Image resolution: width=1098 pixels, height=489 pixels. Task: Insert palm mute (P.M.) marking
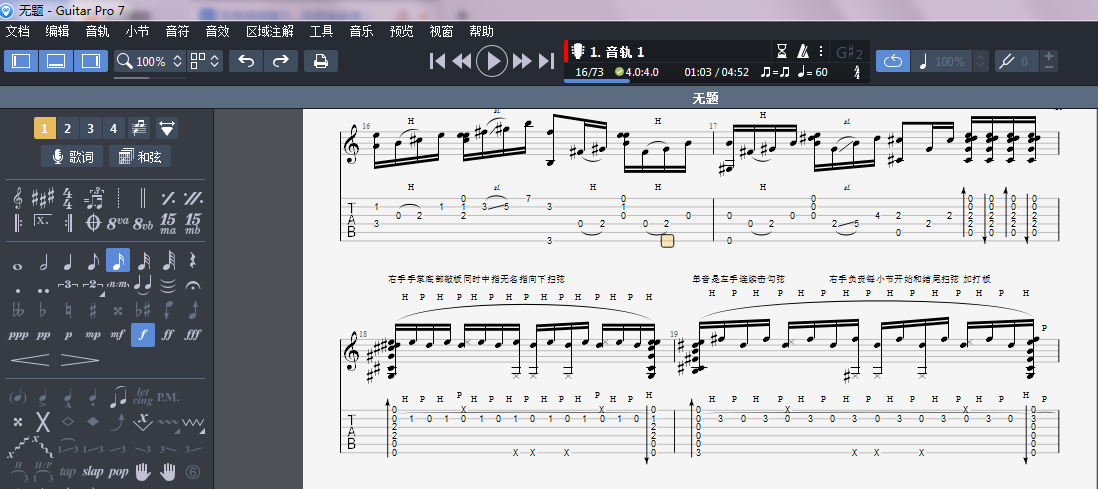(x=168, y=396)
